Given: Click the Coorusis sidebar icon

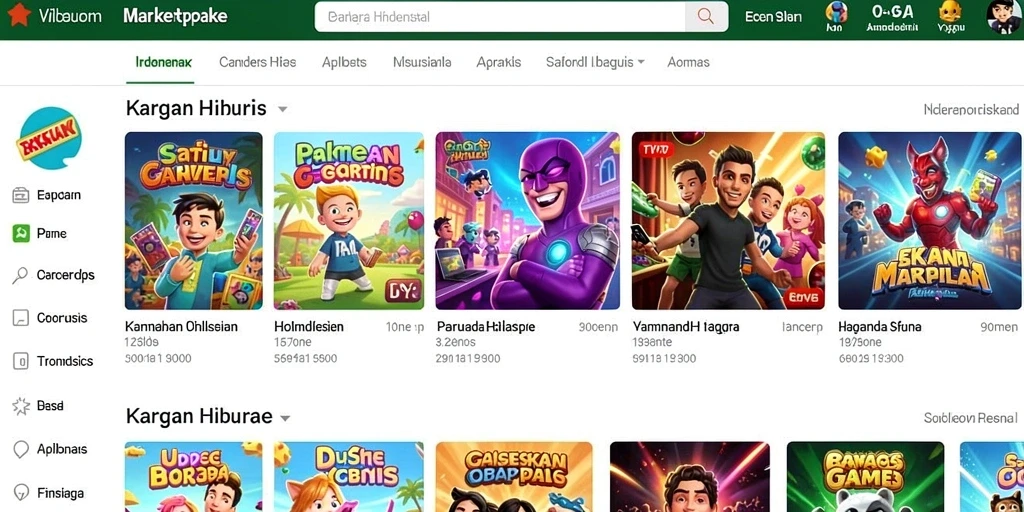Looking at the screenshot, I should [21, 318].
